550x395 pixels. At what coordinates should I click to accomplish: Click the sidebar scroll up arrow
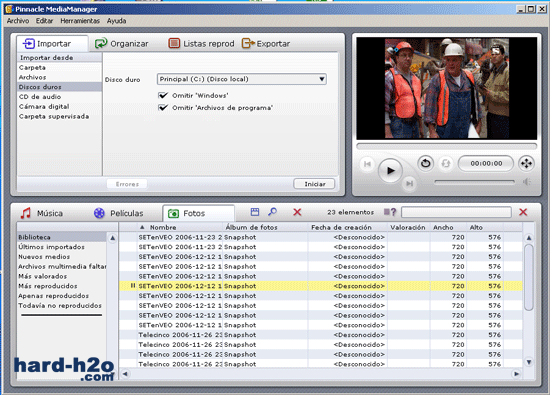click(112, 238)
